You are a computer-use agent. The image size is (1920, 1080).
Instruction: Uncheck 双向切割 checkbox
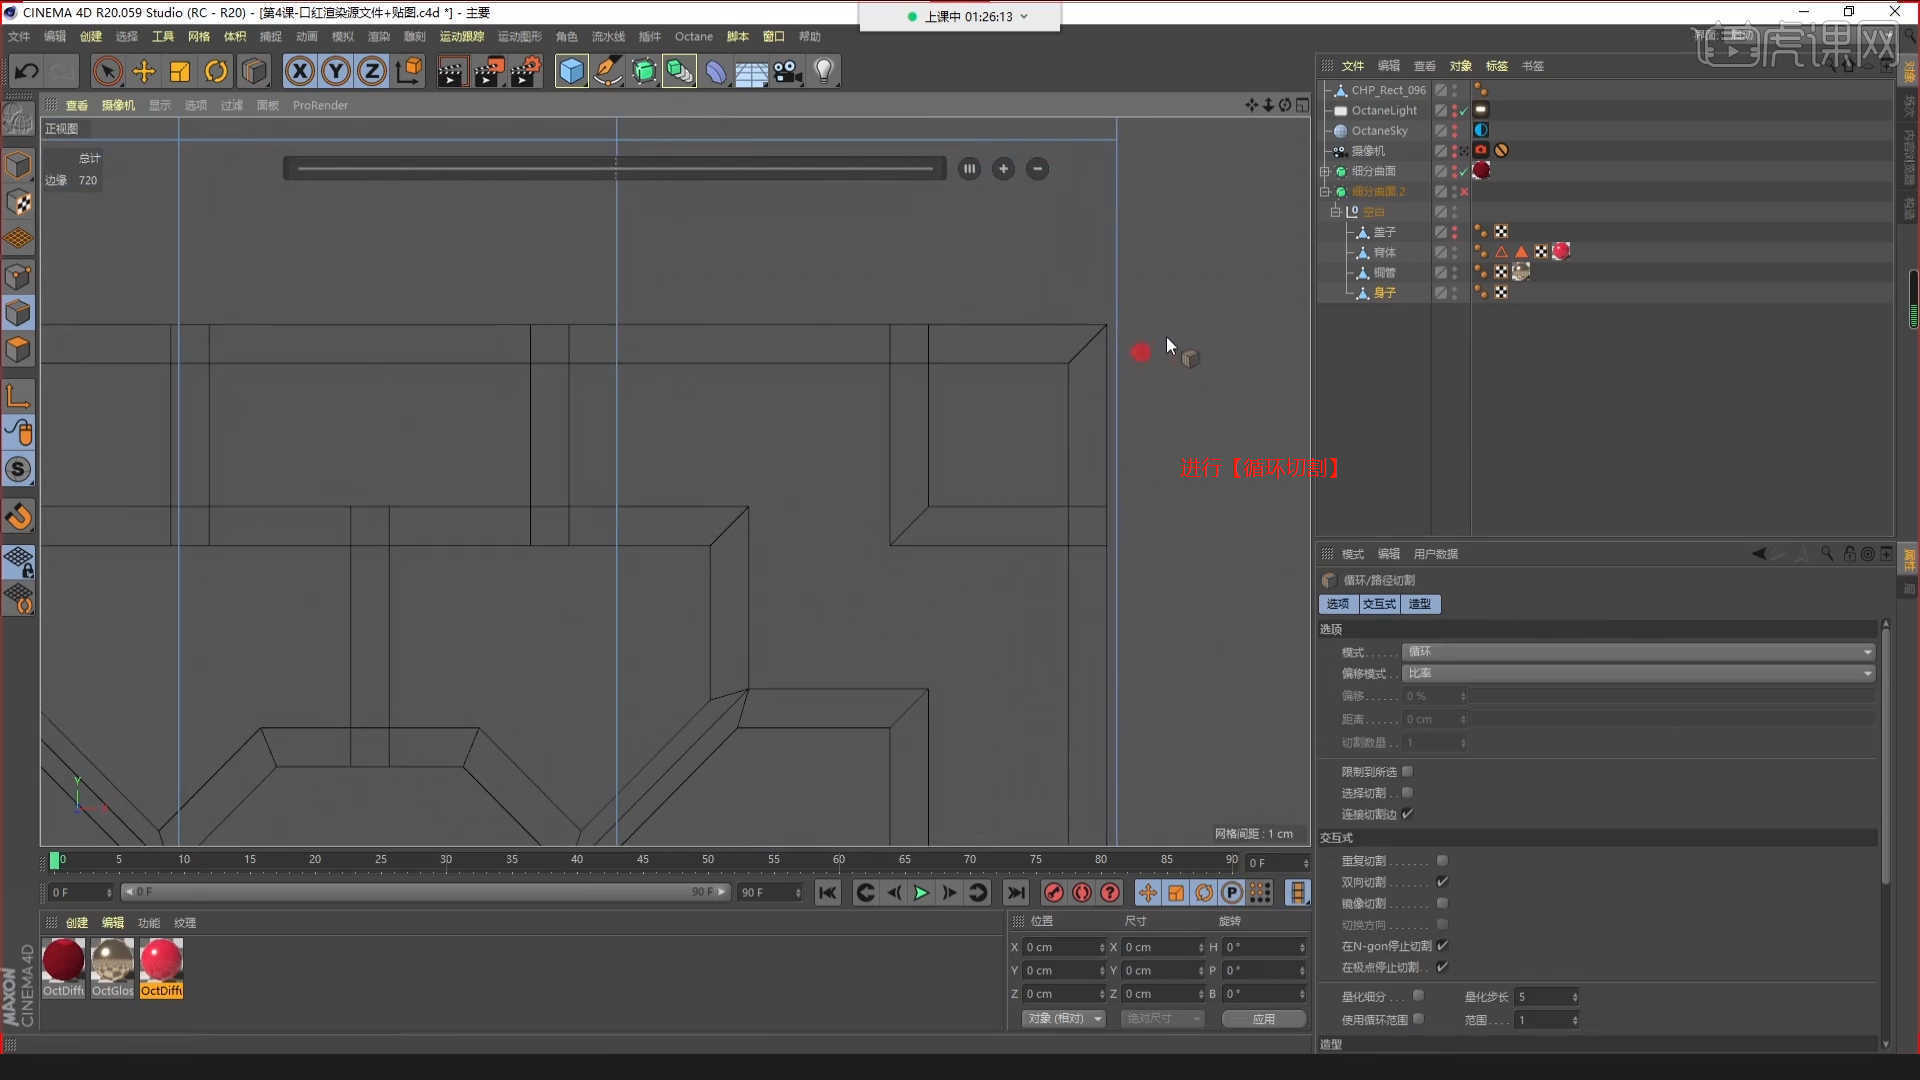[x=1442, y=882]
